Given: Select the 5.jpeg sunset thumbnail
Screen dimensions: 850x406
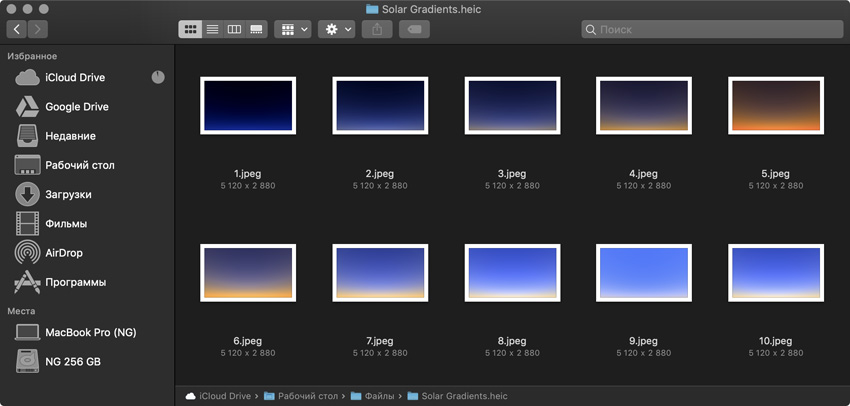Looking at the screenshot, I should click(x=775, y=106).
